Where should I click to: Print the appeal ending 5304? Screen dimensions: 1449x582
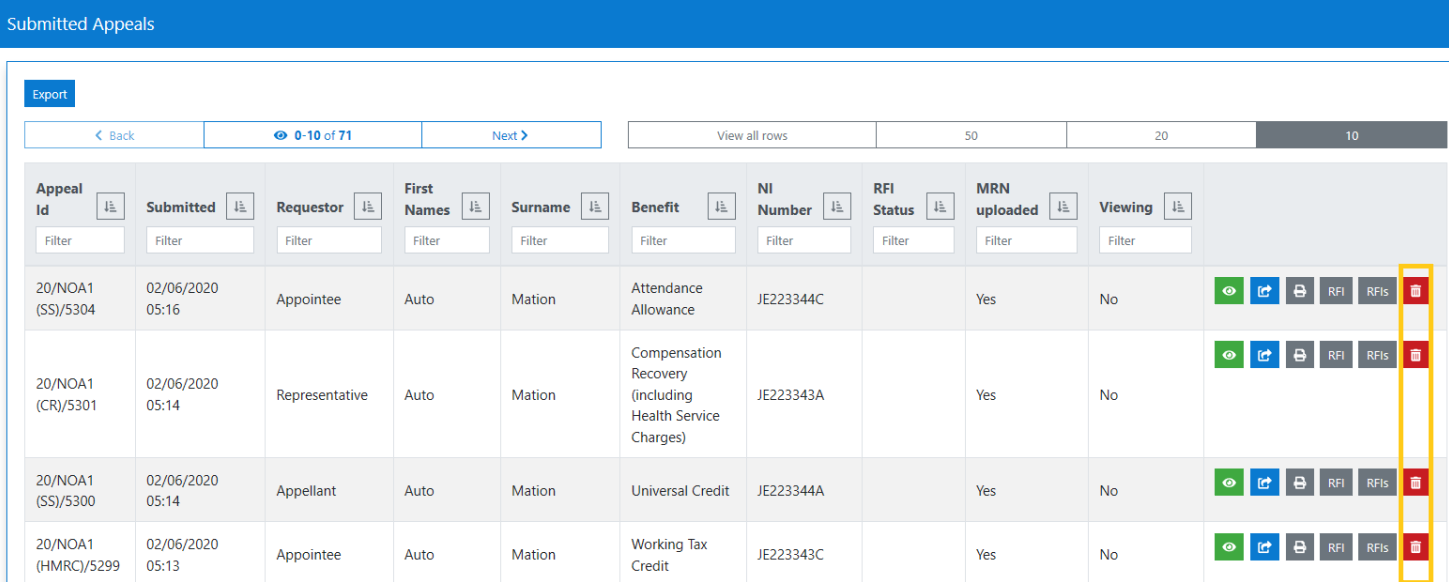coord(1299,291)
